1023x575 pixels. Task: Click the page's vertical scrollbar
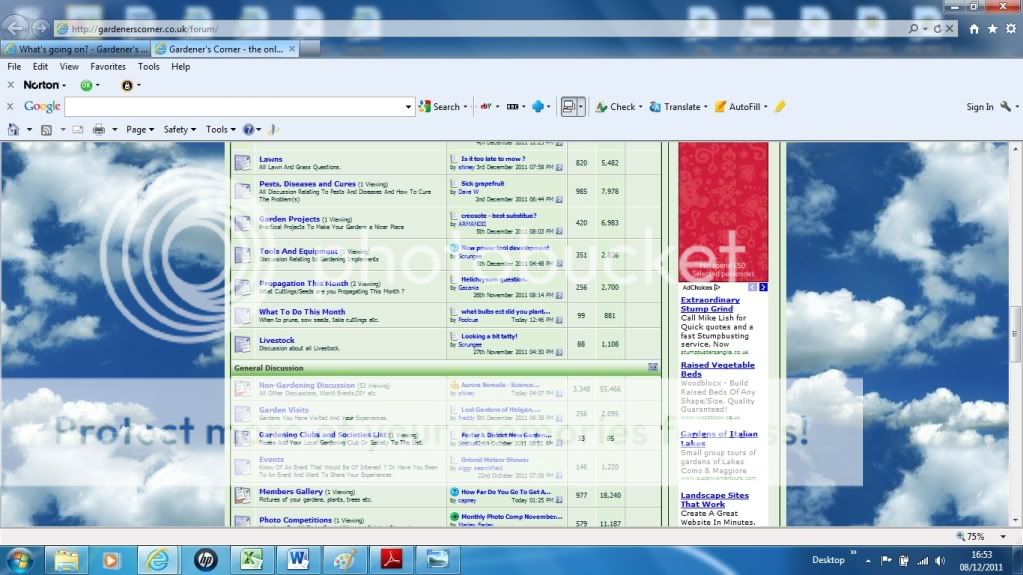point(1016,330)
